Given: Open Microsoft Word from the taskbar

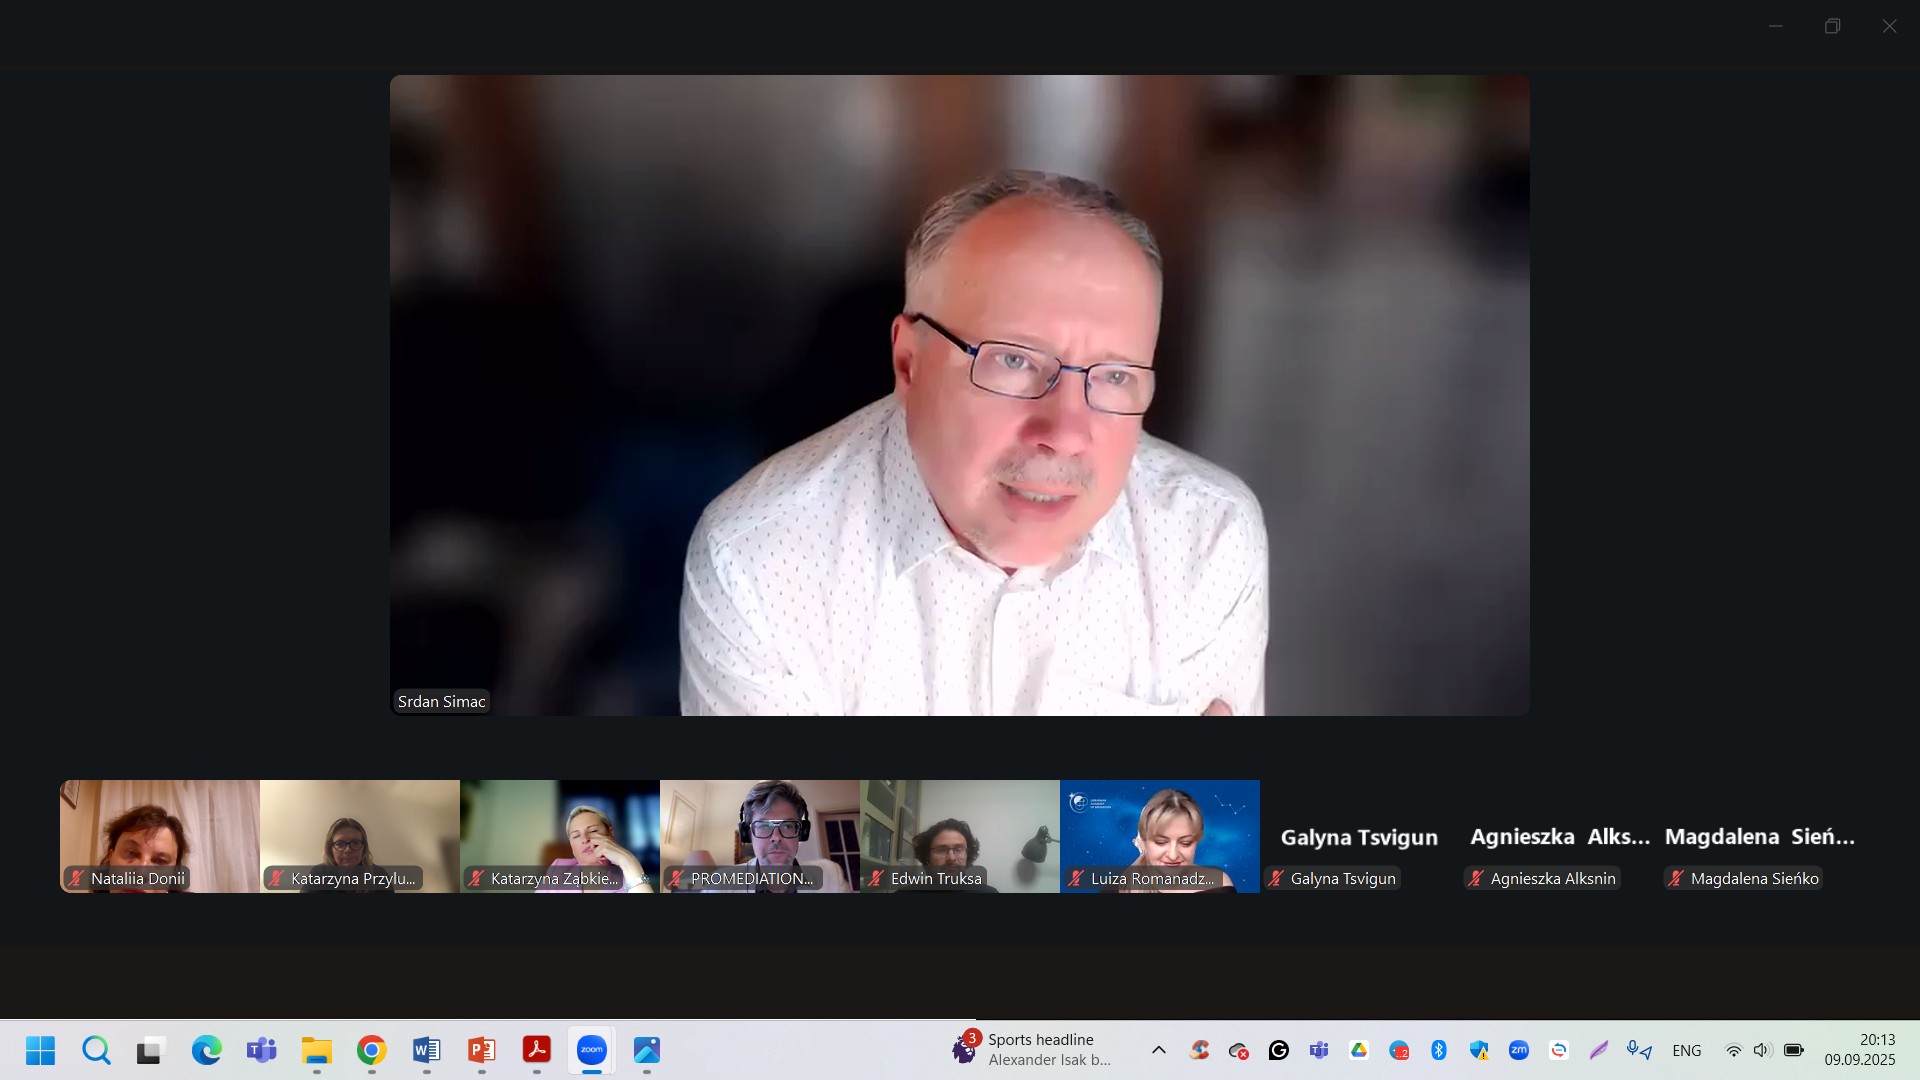Looking at the screenshot, I should (426, 1050).
